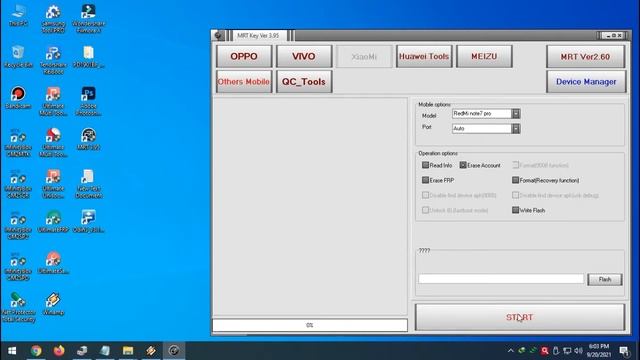
Task: Launch Bandicam from the desktop
Action: click(x=18, y=98)
